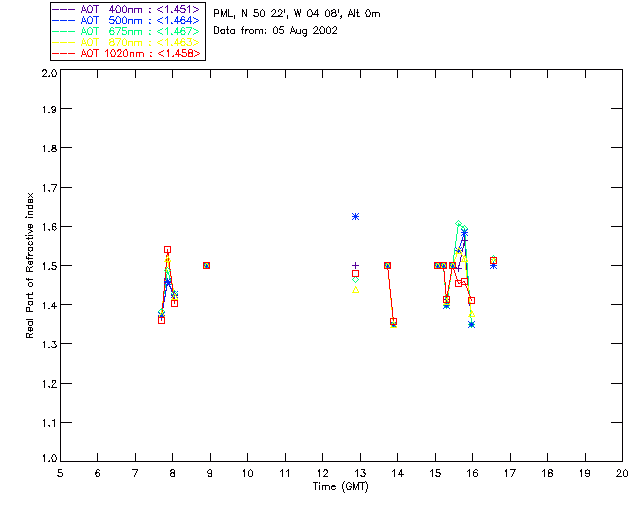Click the x-axis tick label 9
The width and height of the screenshot is (640, 512).
coord(210,473)
